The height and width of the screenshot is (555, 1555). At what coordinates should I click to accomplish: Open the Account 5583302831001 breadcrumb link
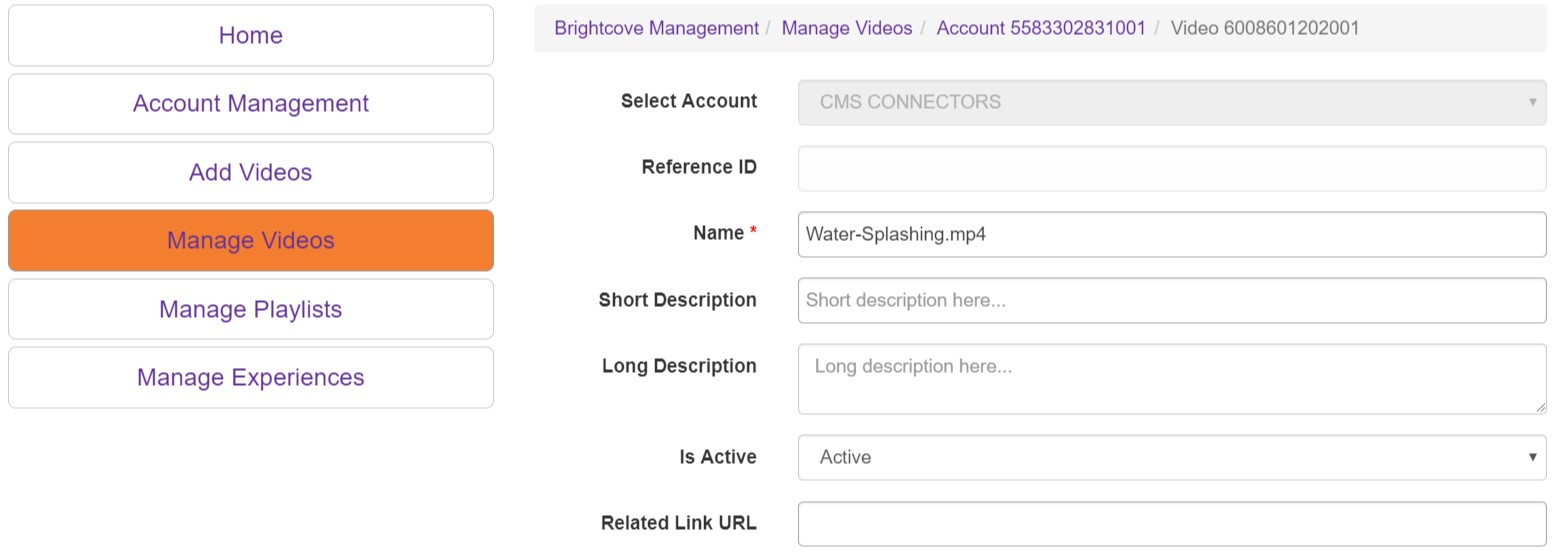pyautogui.click(x=1040, y=28)
